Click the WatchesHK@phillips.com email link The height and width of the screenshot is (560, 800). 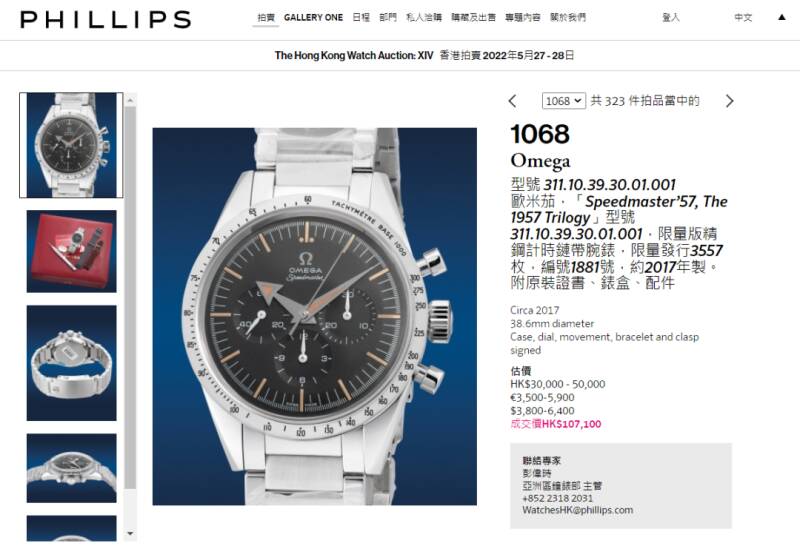(578, 510)
